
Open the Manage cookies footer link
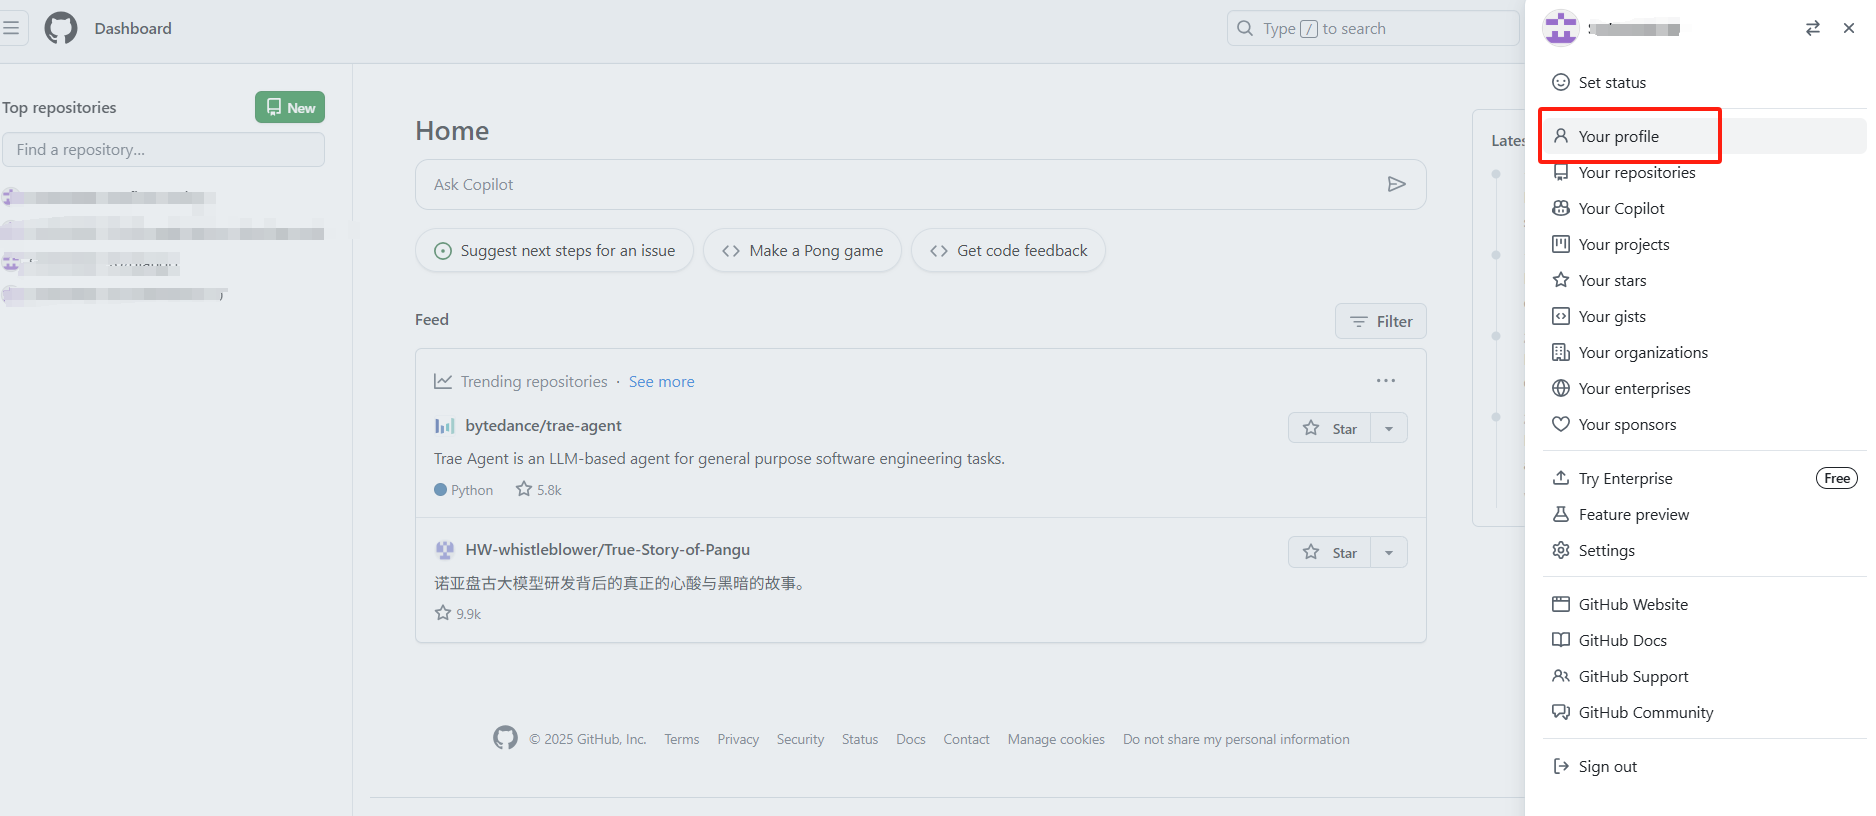pyautogui.click(x=1056, y=739)
